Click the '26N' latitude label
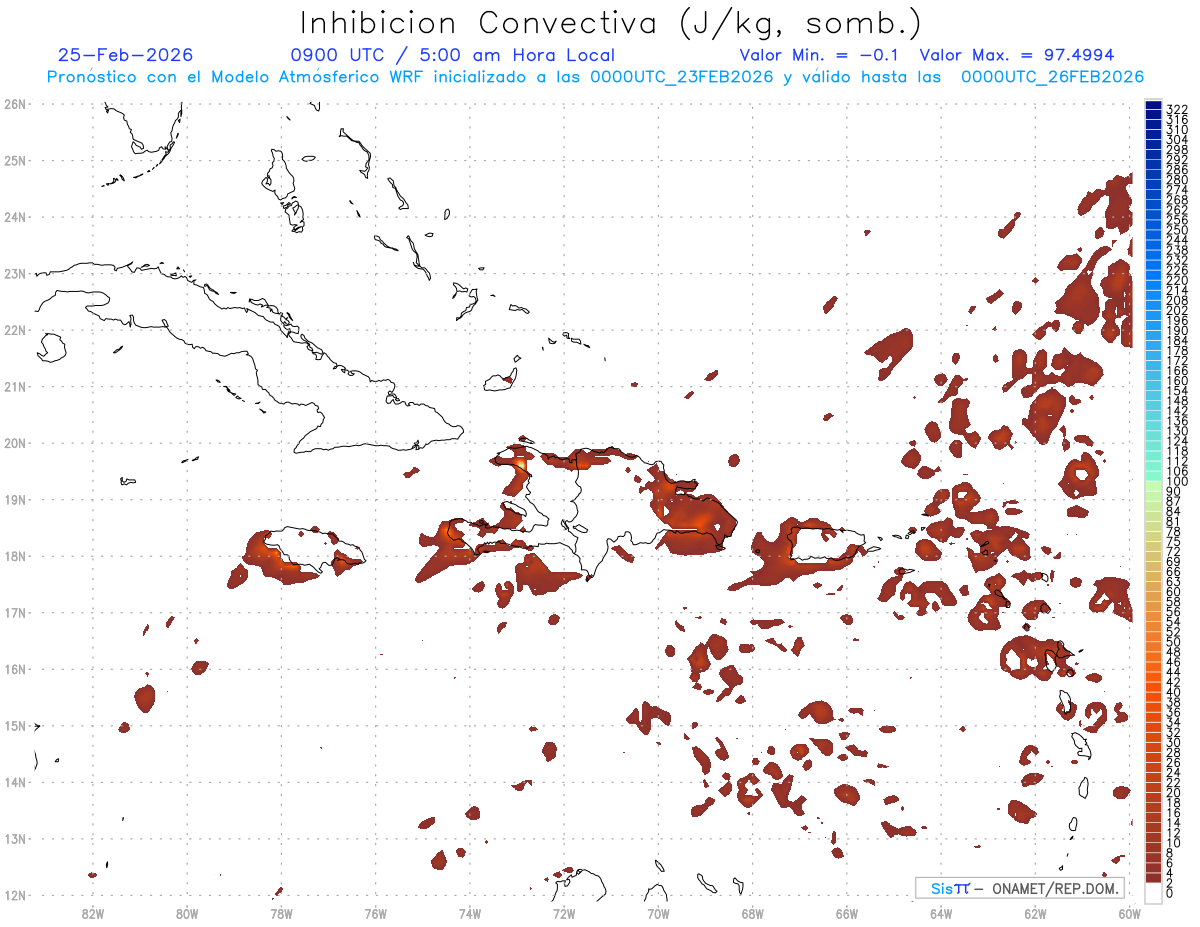This screenshot has height=927, width=1200. click(x=14, y=104)
